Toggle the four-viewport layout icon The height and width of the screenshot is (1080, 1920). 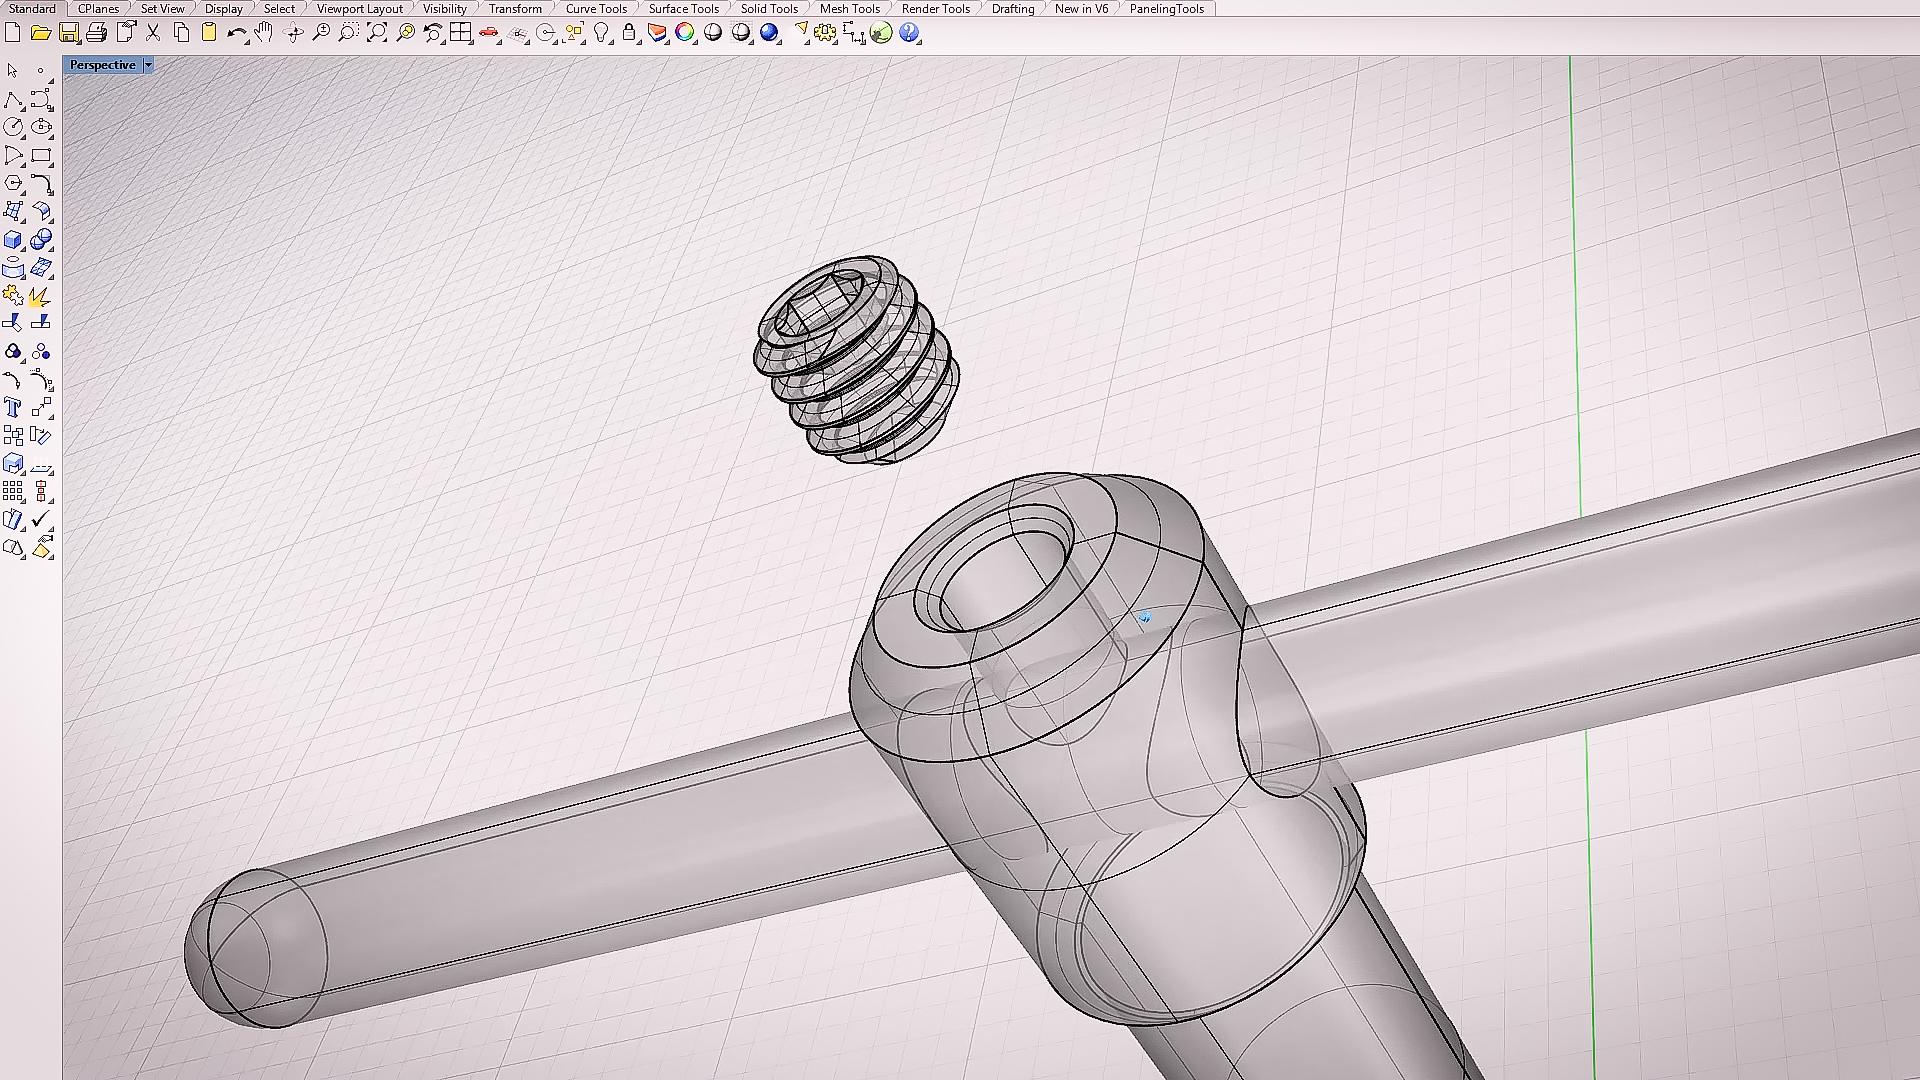(x=460, y=33)
